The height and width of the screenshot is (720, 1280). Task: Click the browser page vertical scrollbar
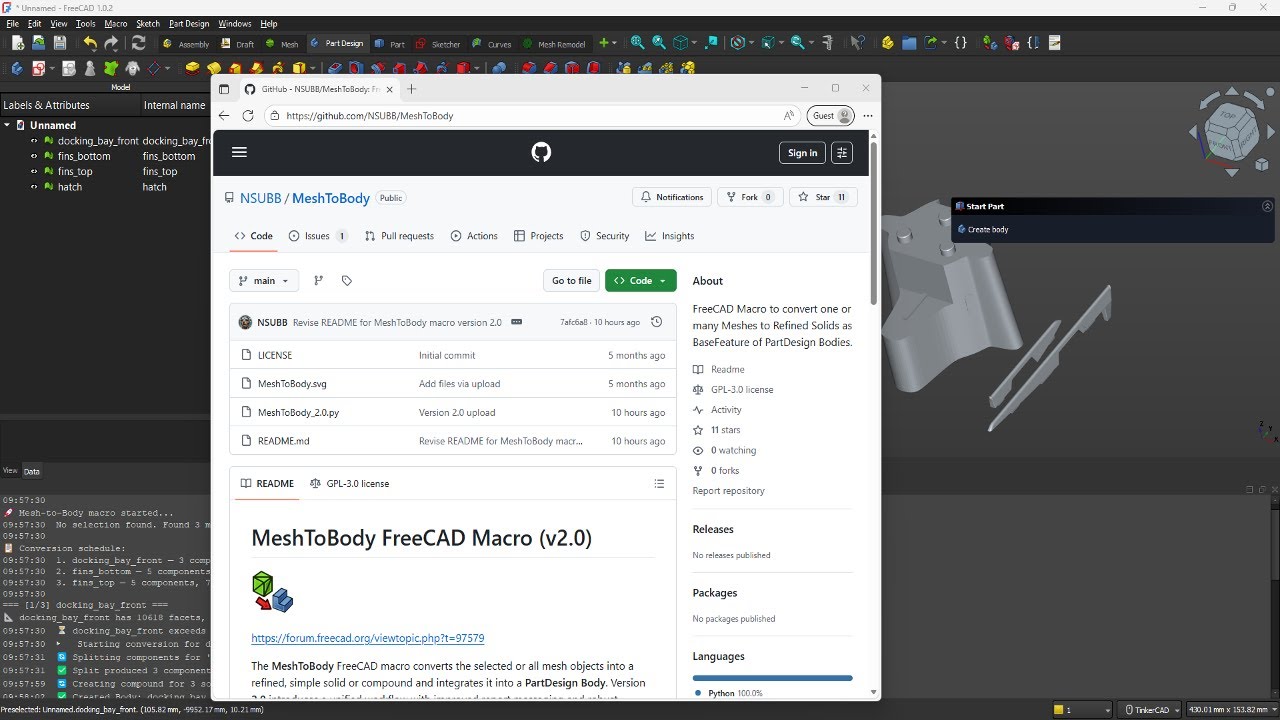874,223
